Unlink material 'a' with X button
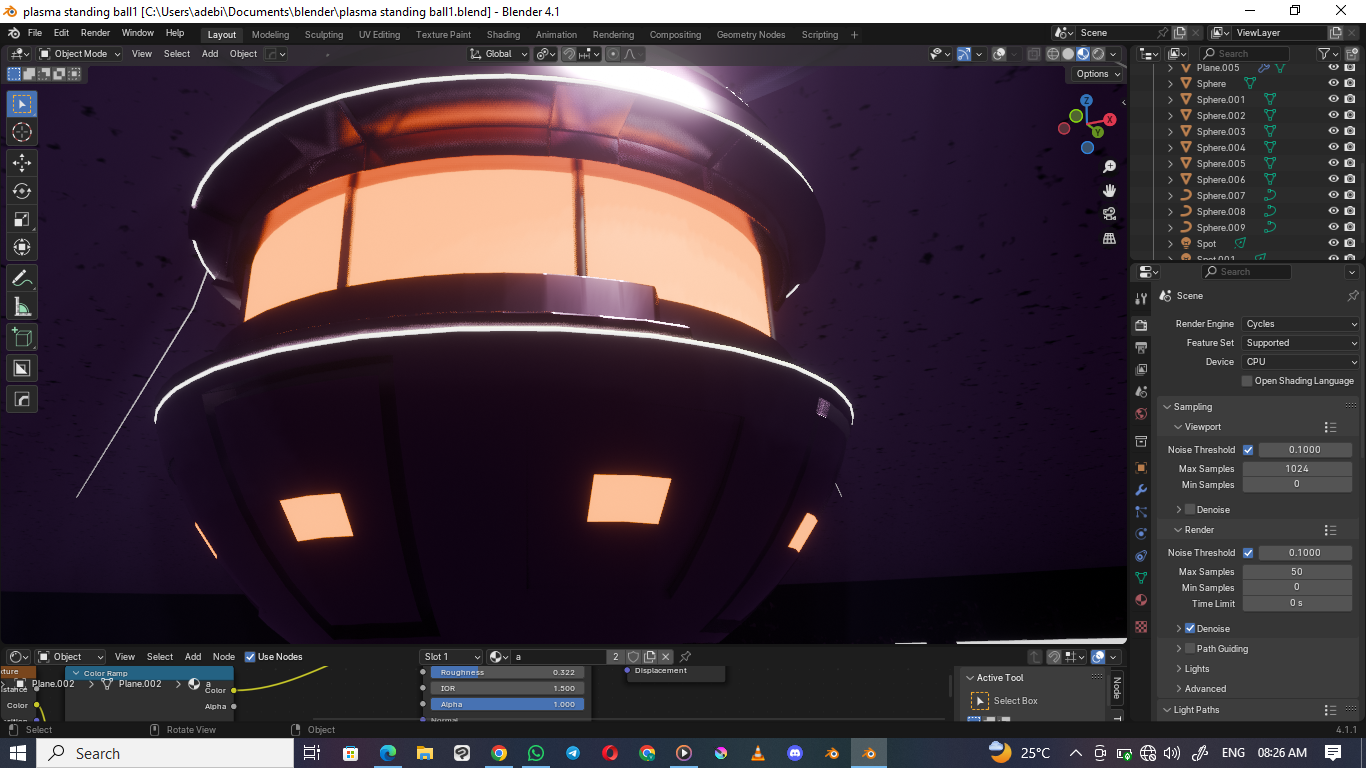This screenshot has height=768, width=1366. [x=666, y=657]
